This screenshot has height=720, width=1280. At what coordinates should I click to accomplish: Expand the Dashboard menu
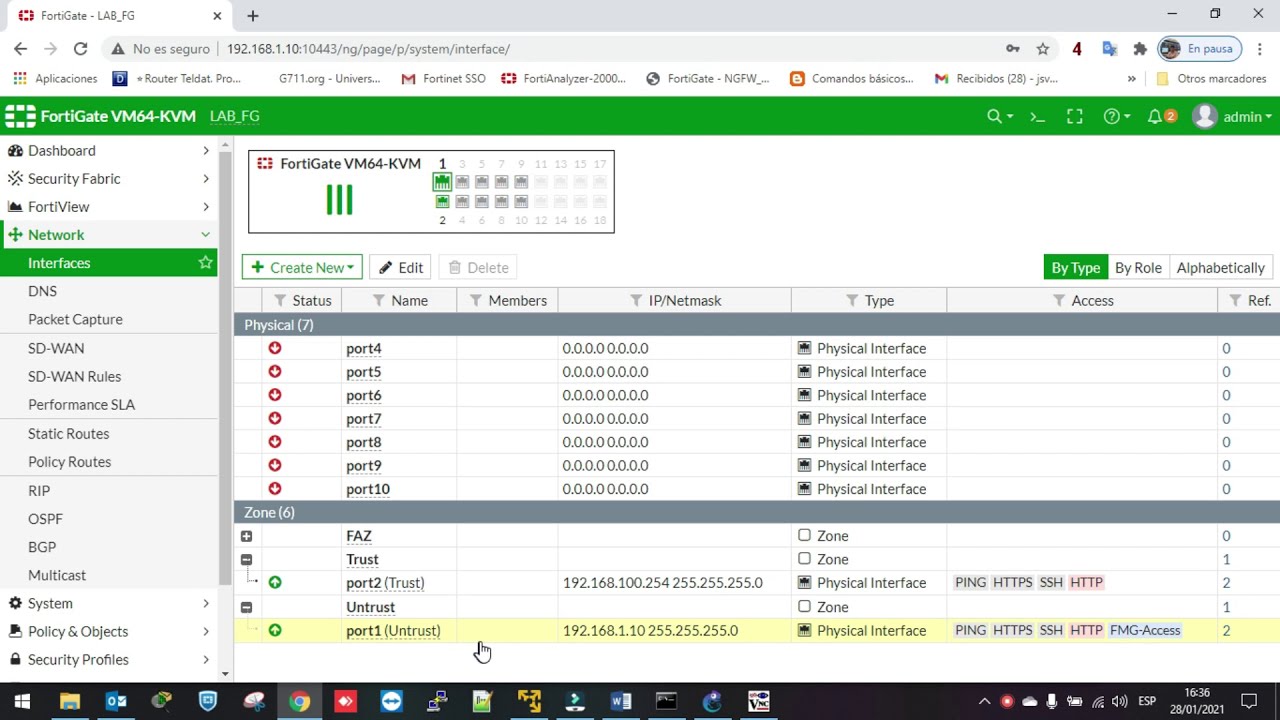pos(108,150)
